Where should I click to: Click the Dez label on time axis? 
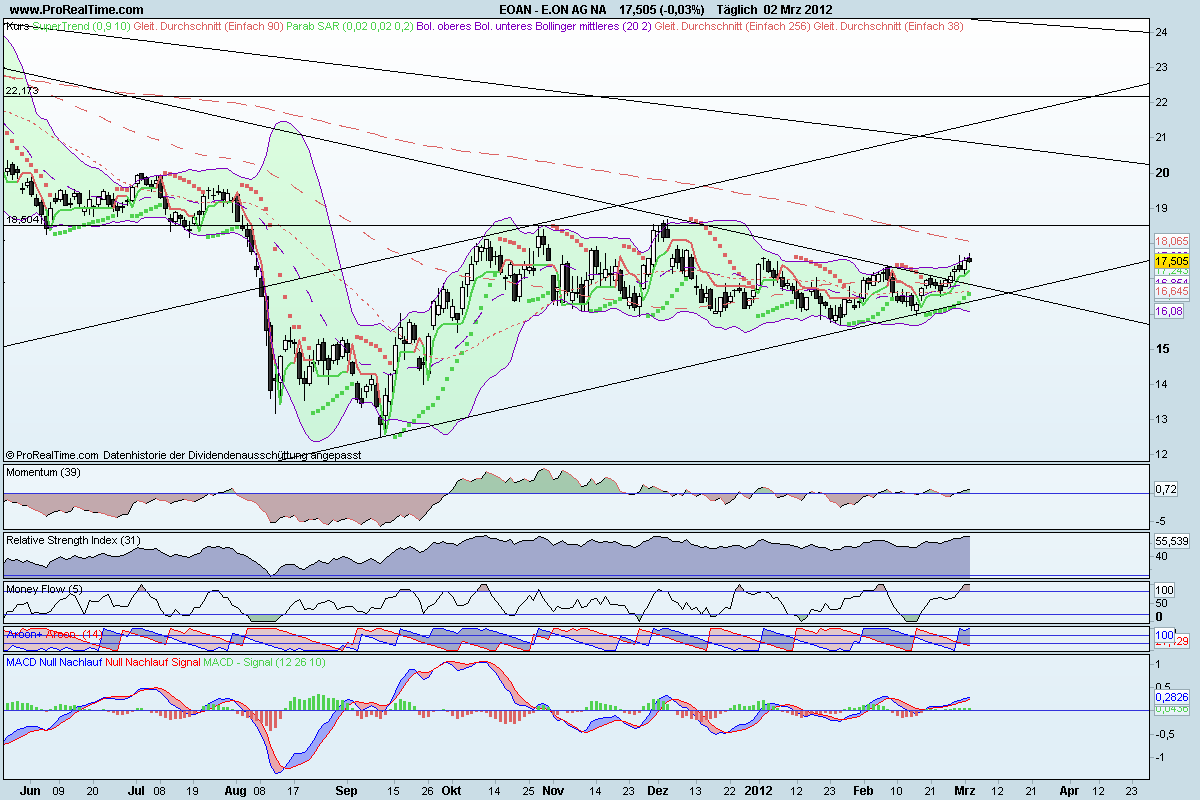659,789
